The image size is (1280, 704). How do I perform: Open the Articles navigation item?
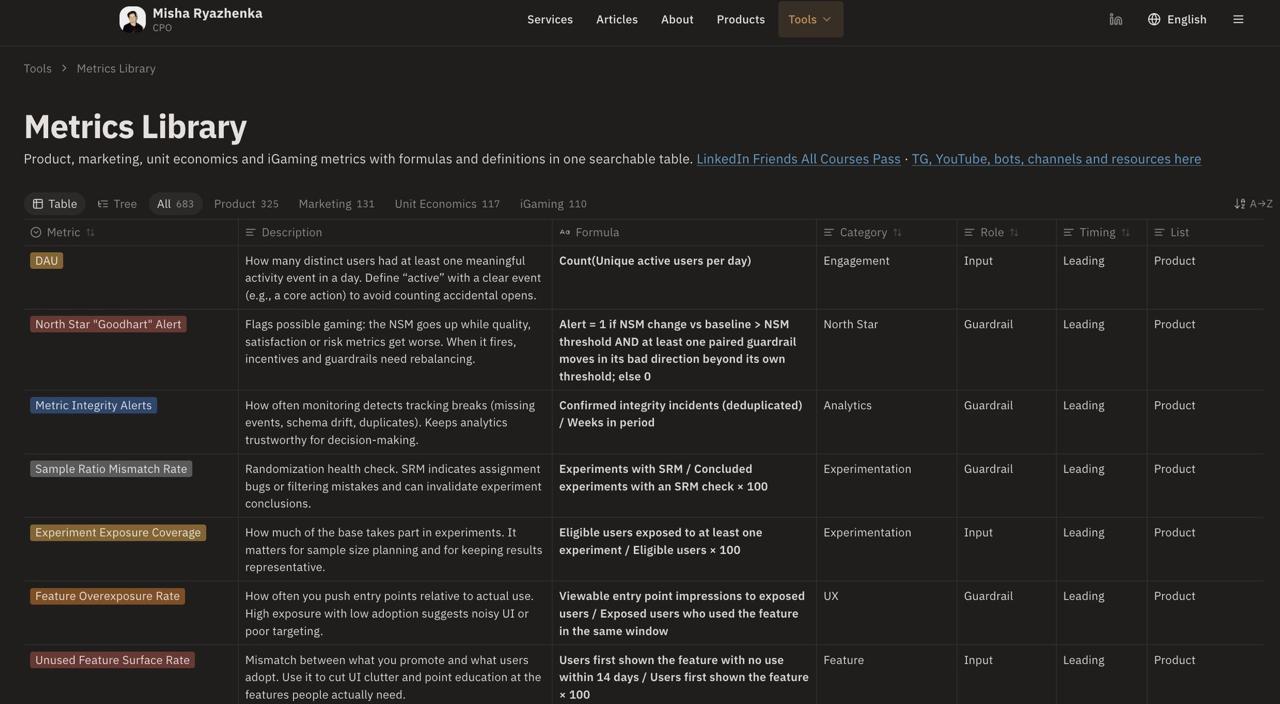click(x=617, y=19)
